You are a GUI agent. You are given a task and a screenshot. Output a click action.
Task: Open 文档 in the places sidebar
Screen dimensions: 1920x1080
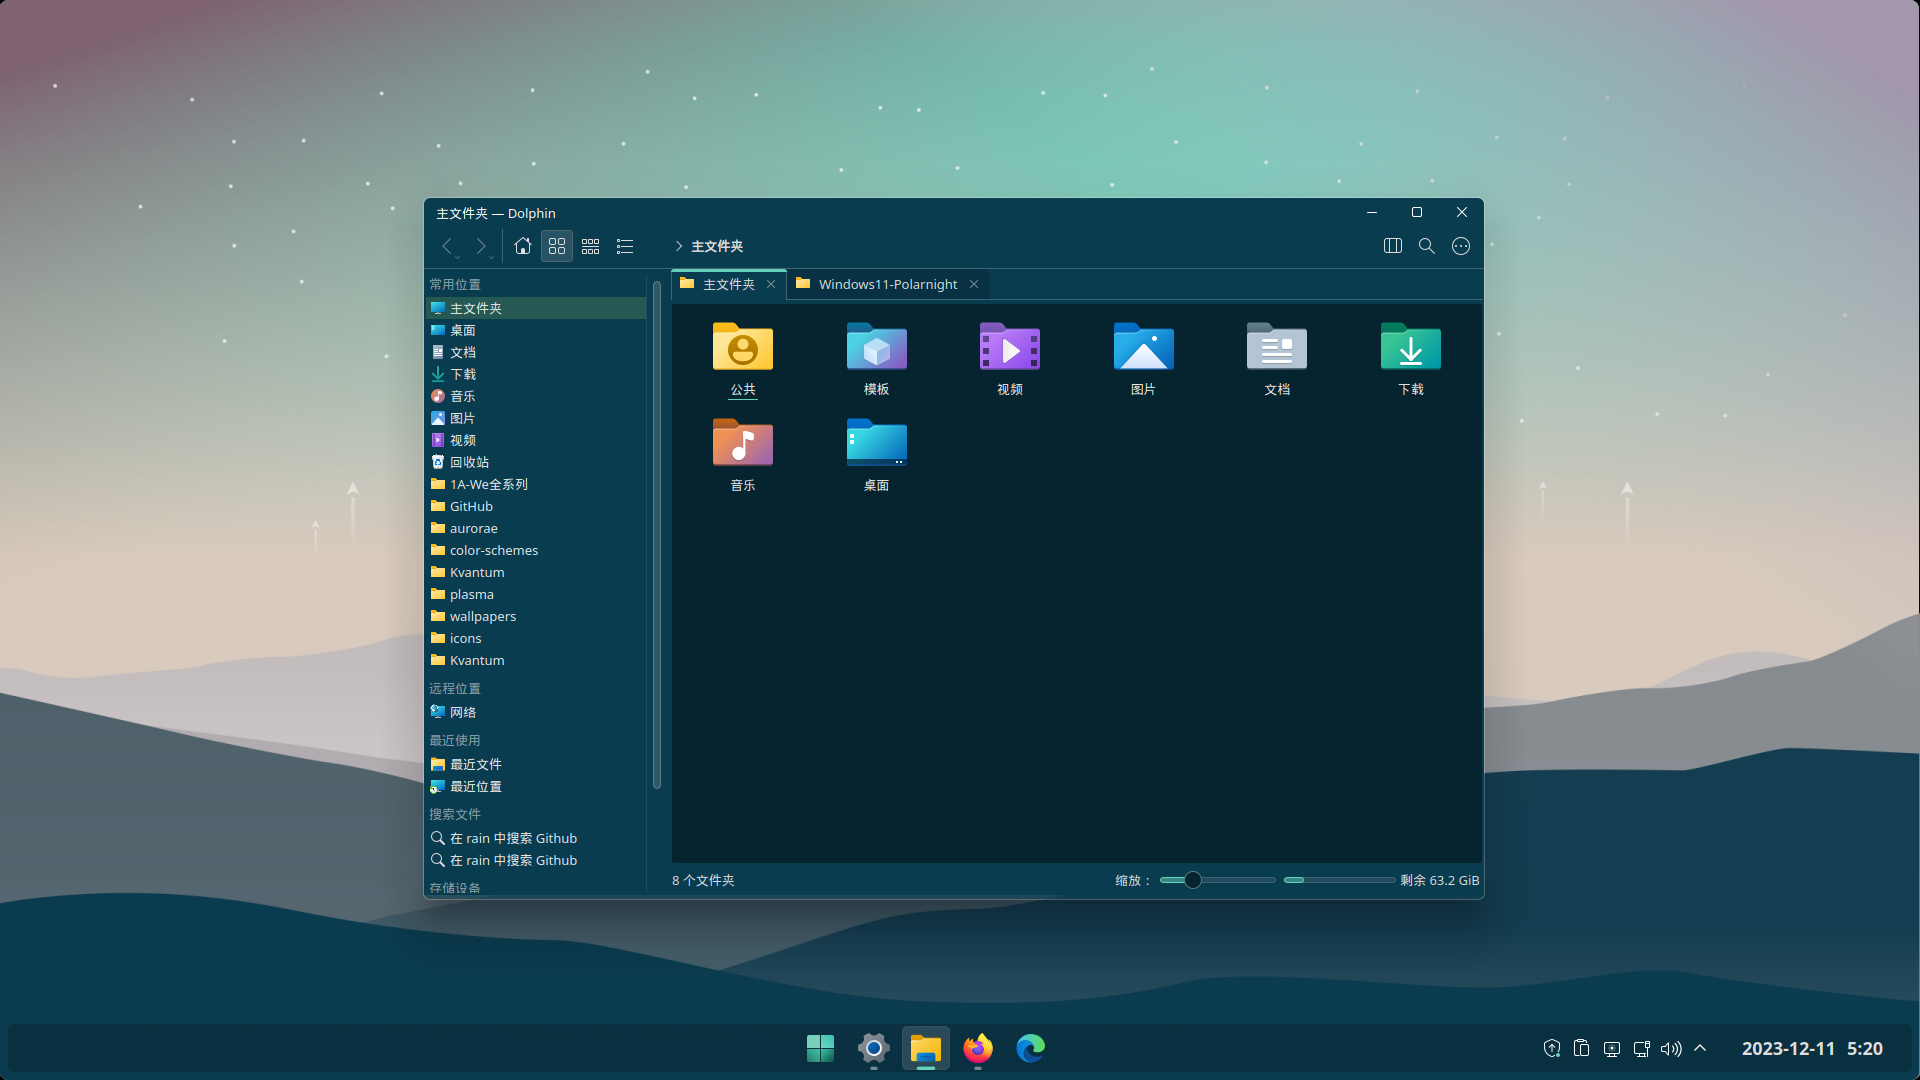[537, 352]
